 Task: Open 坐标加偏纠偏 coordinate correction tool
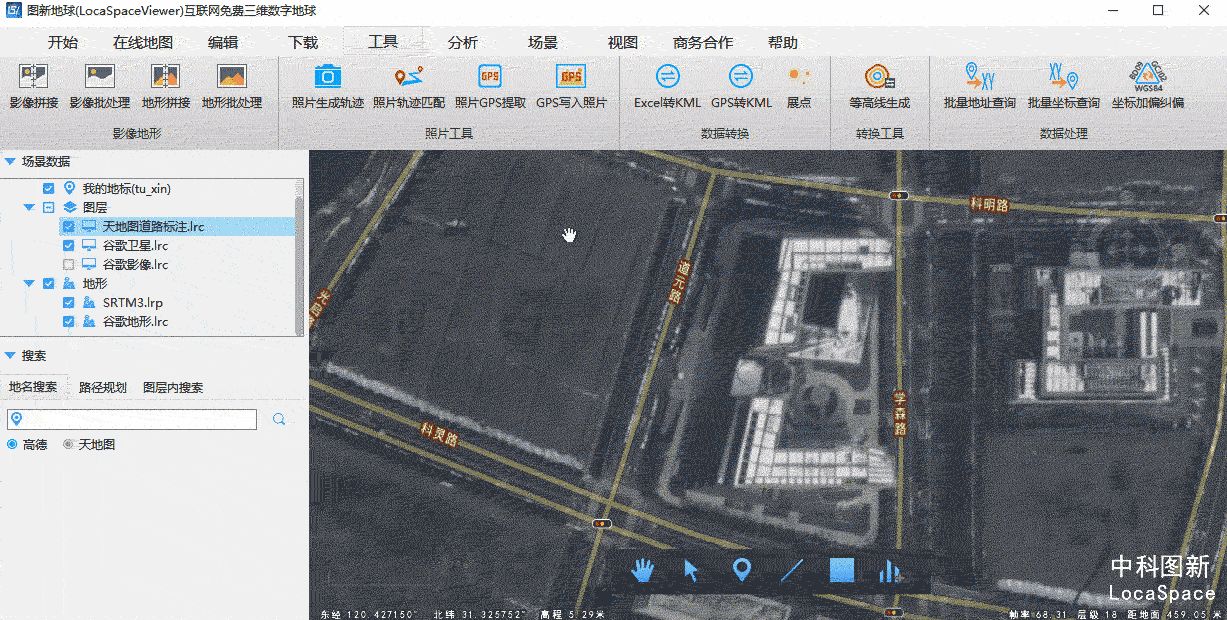pos(1147,86)
